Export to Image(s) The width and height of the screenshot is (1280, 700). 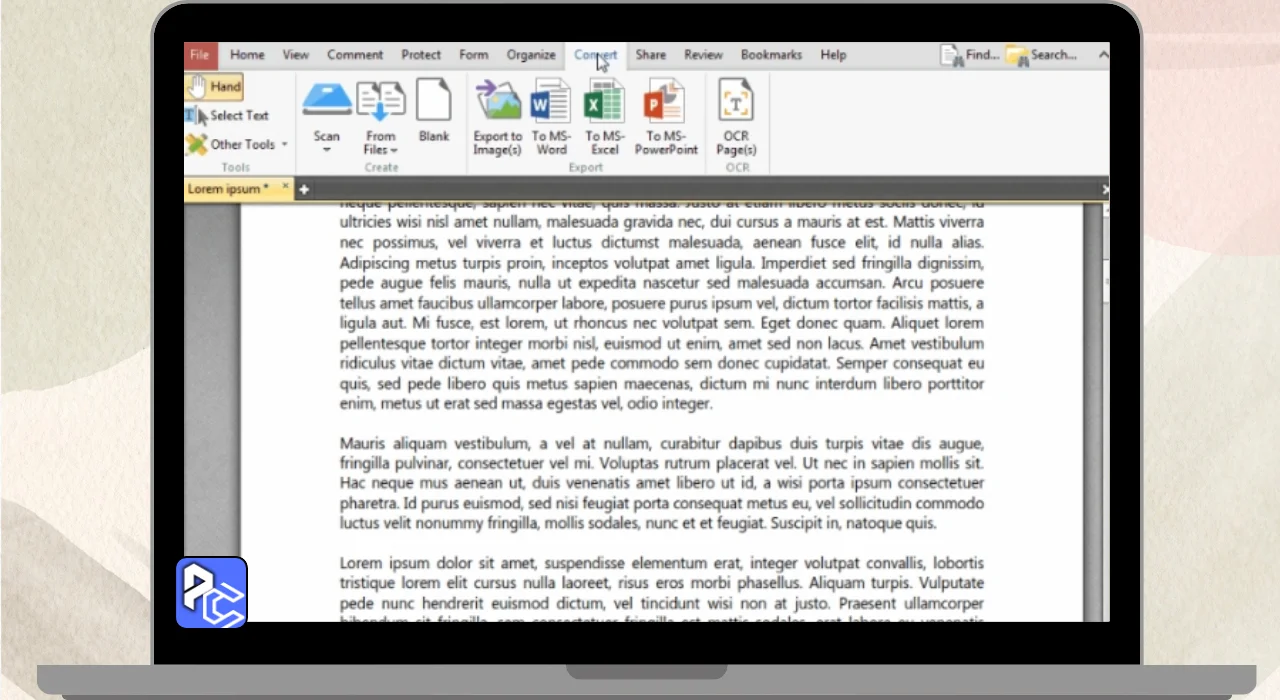point(498,118)
